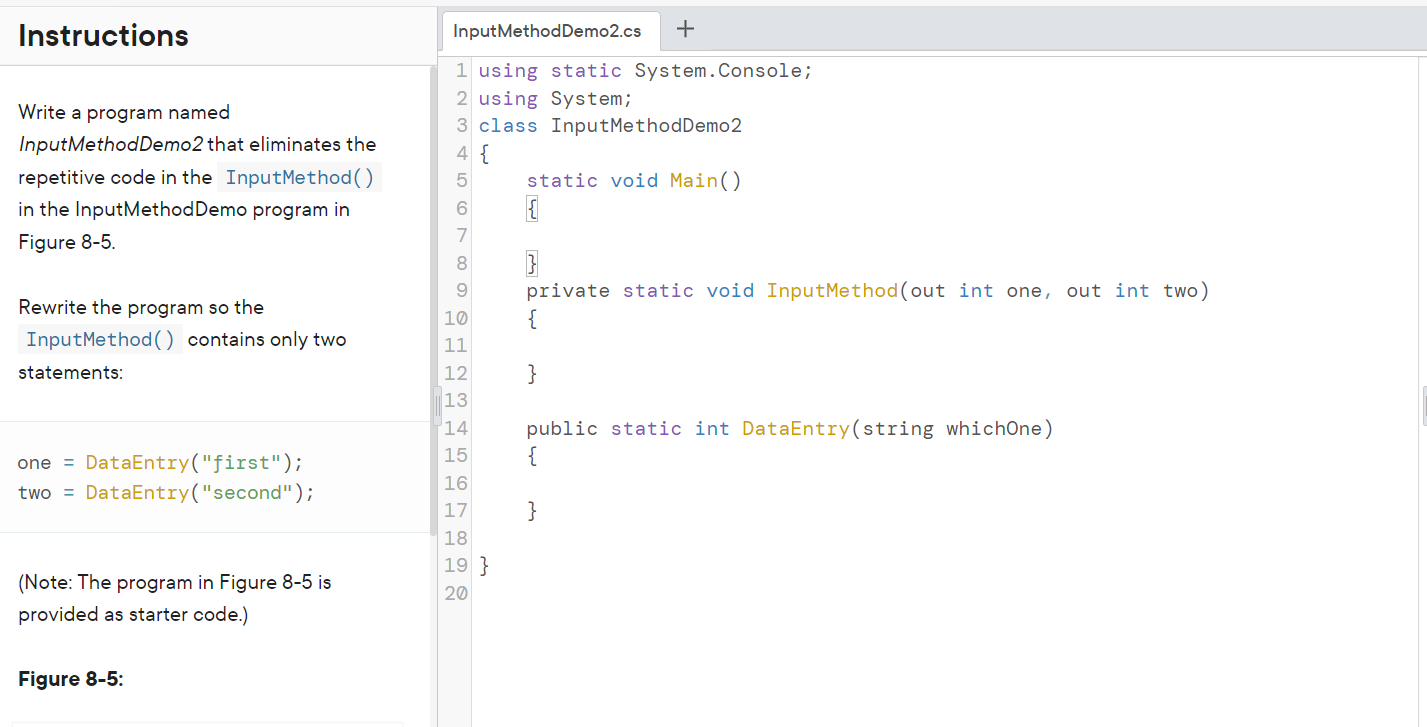Select the highlighted InputMethod() code snippet in instructions
1427x727 pixels.
click(299, 177)
